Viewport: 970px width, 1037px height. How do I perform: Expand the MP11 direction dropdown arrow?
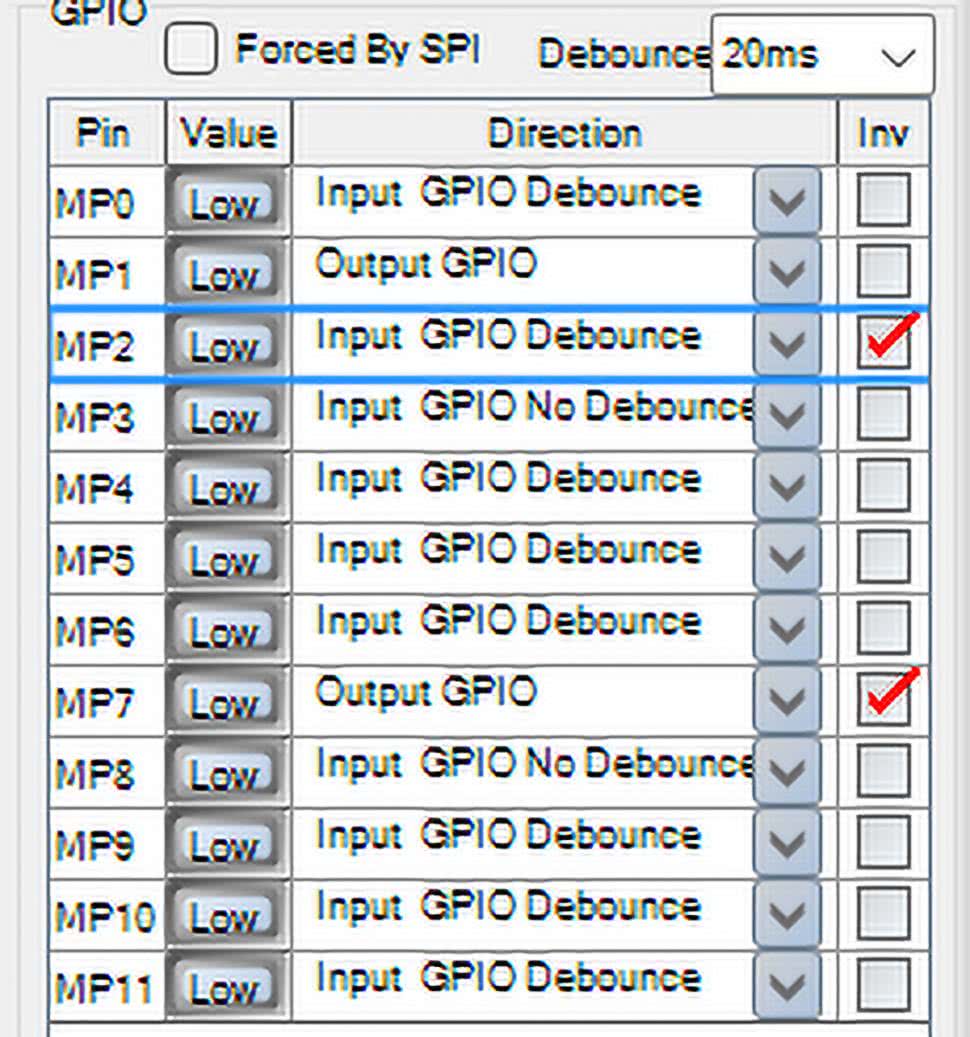(787, 986)
